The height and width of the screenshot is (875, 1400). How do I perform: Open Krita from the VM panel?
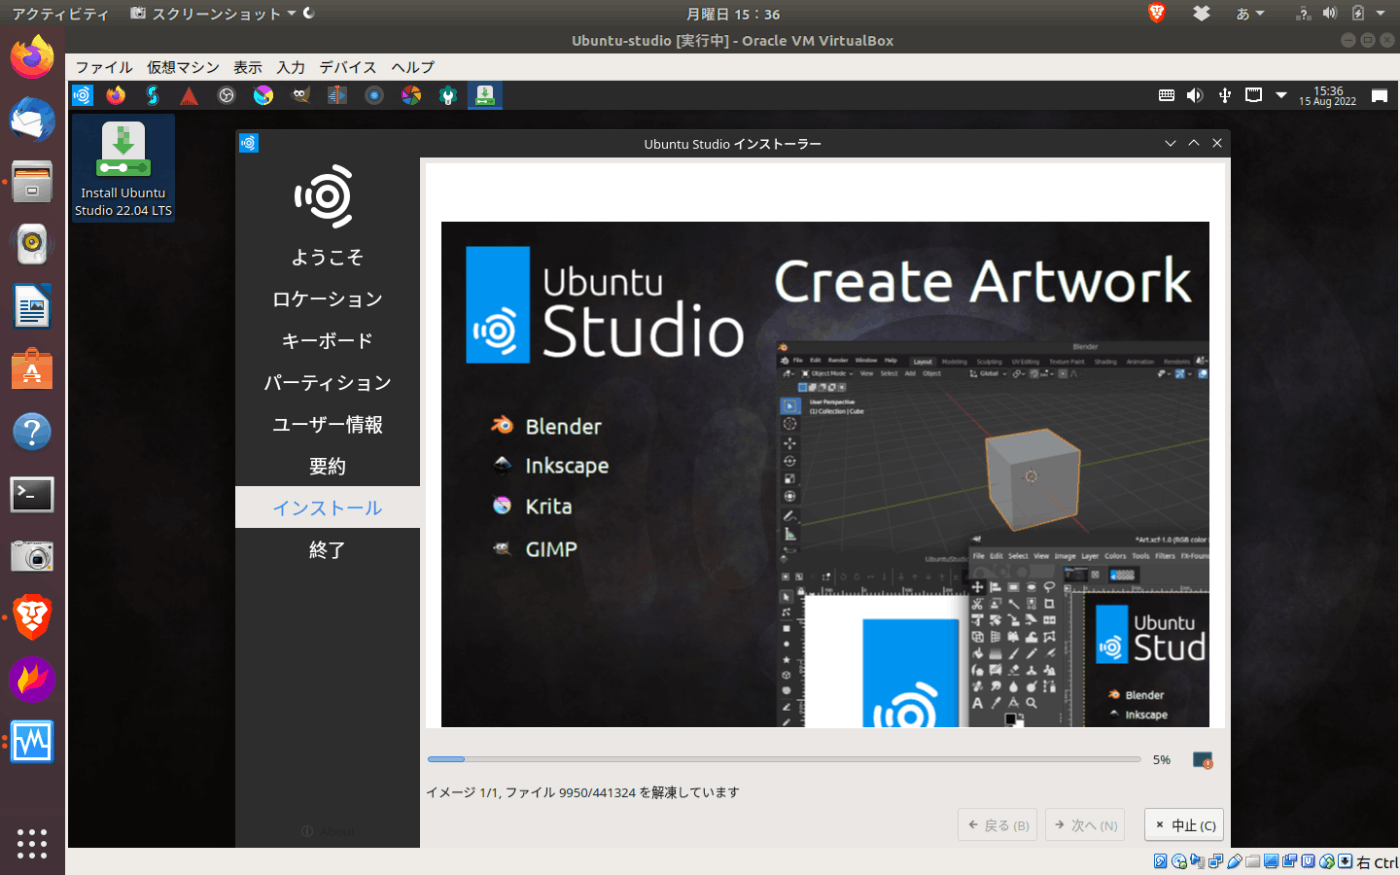pyautogui.click(x=263, y=95)
